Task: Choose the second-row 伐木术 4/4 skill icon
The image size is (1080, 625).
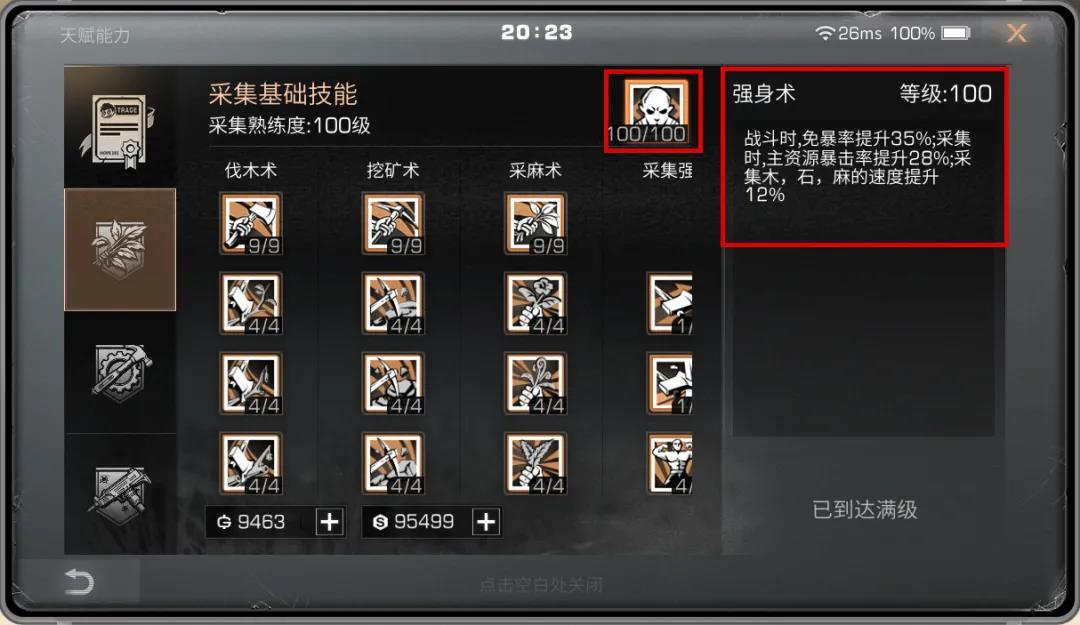Action: 251,303
